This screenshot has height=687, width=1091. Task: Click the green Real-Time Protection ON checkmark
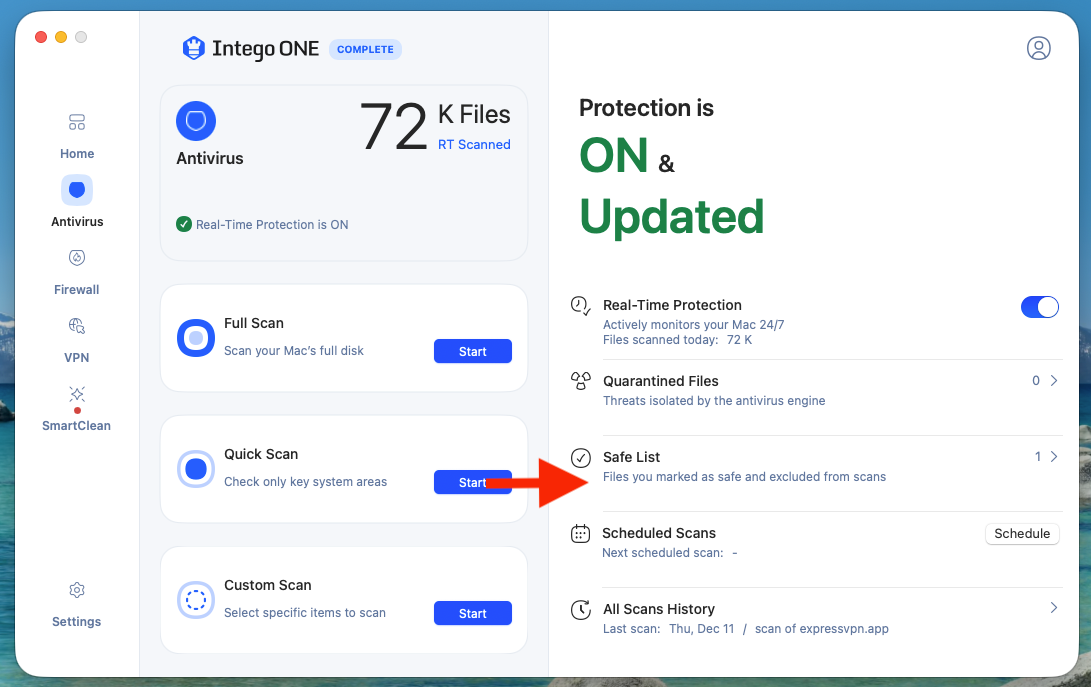pyautogui.click(x=184, y=224)
